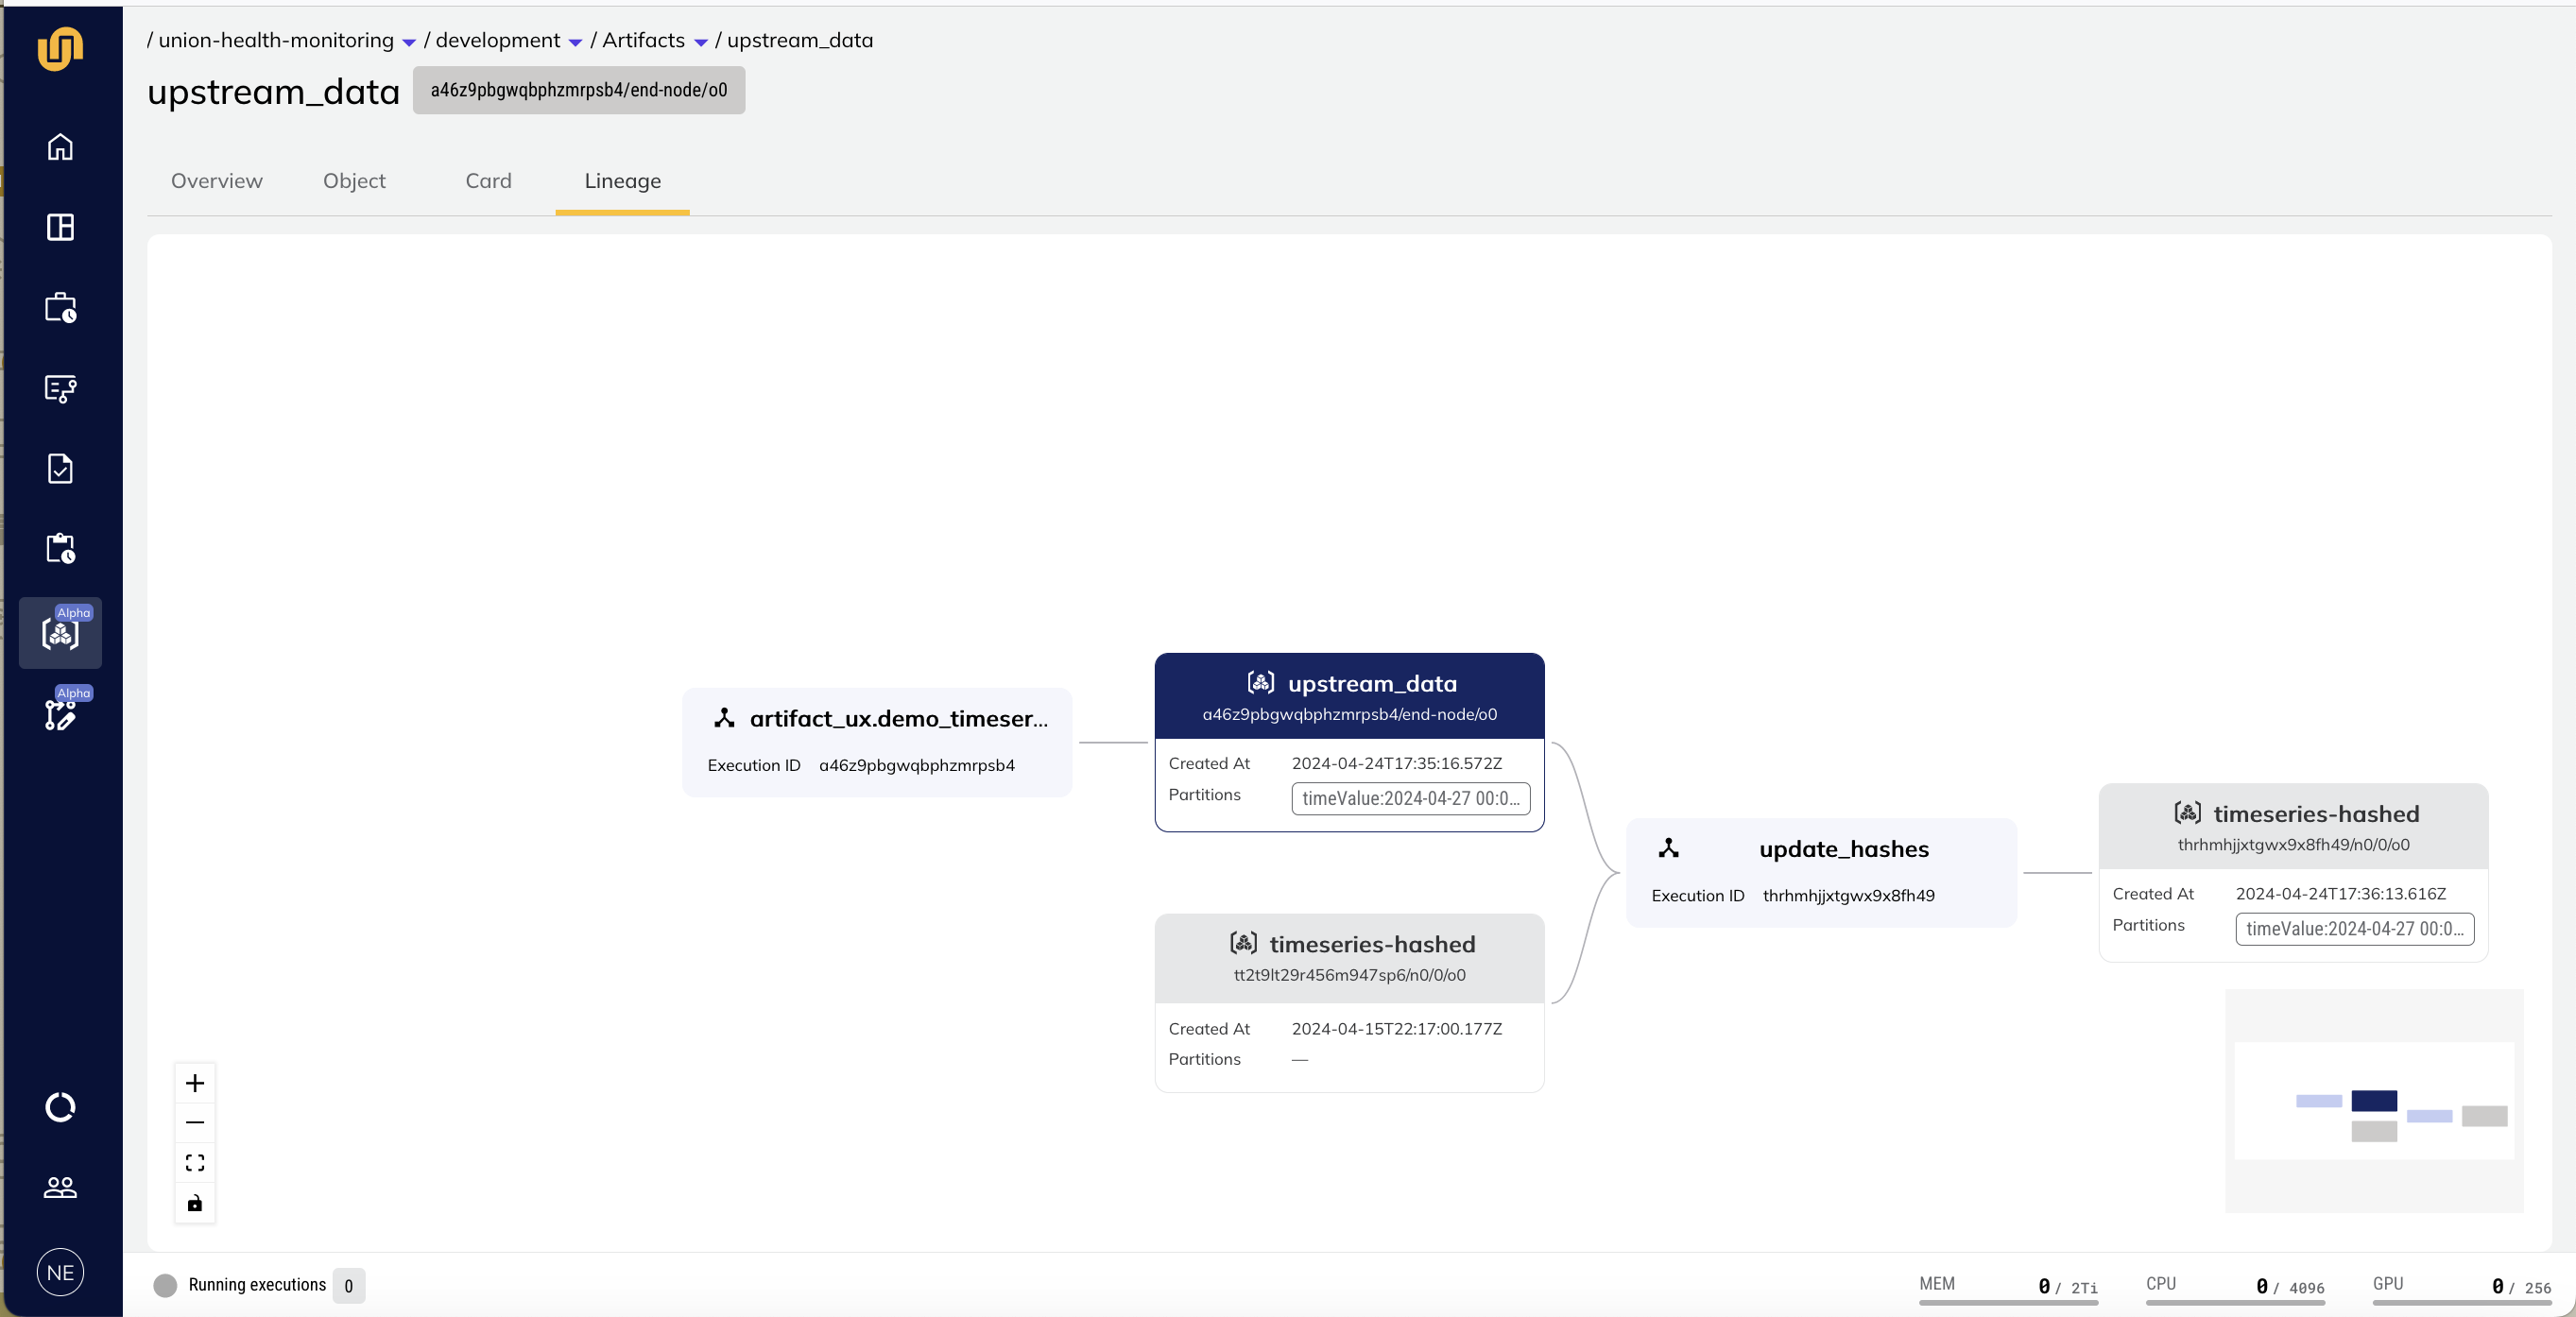
Task: Click the Union logo in the sidebar
Action: [x=60, y=48]
